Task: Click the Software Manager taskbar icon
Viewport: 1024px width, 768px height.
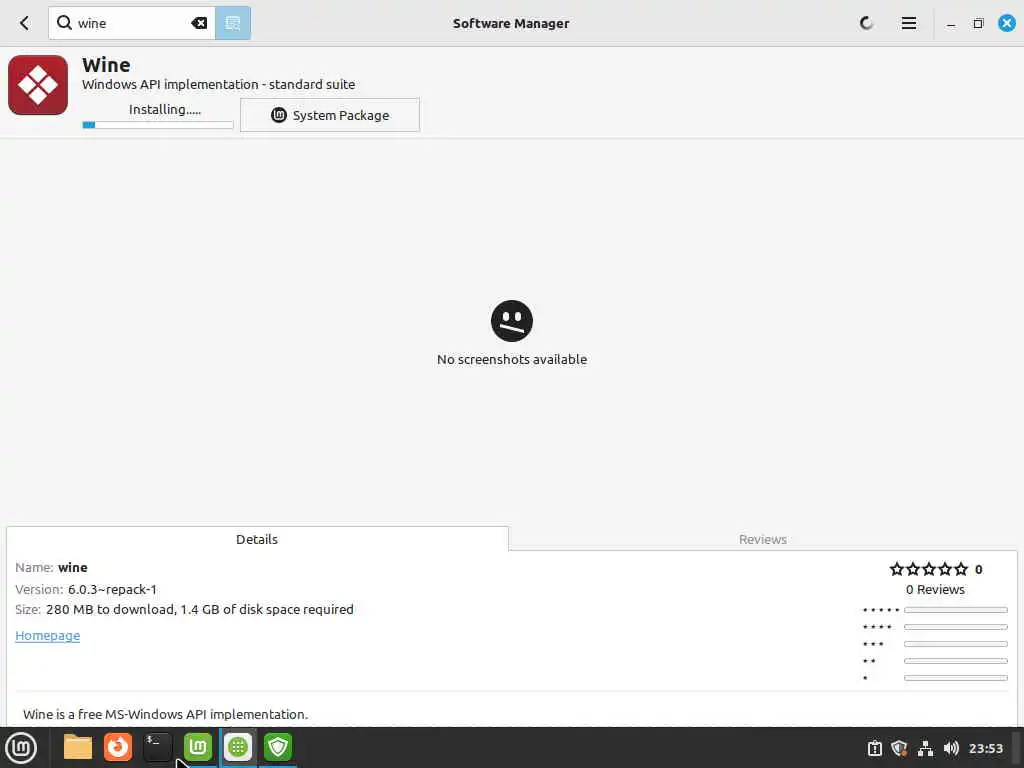Action: [x=238, y=747]
